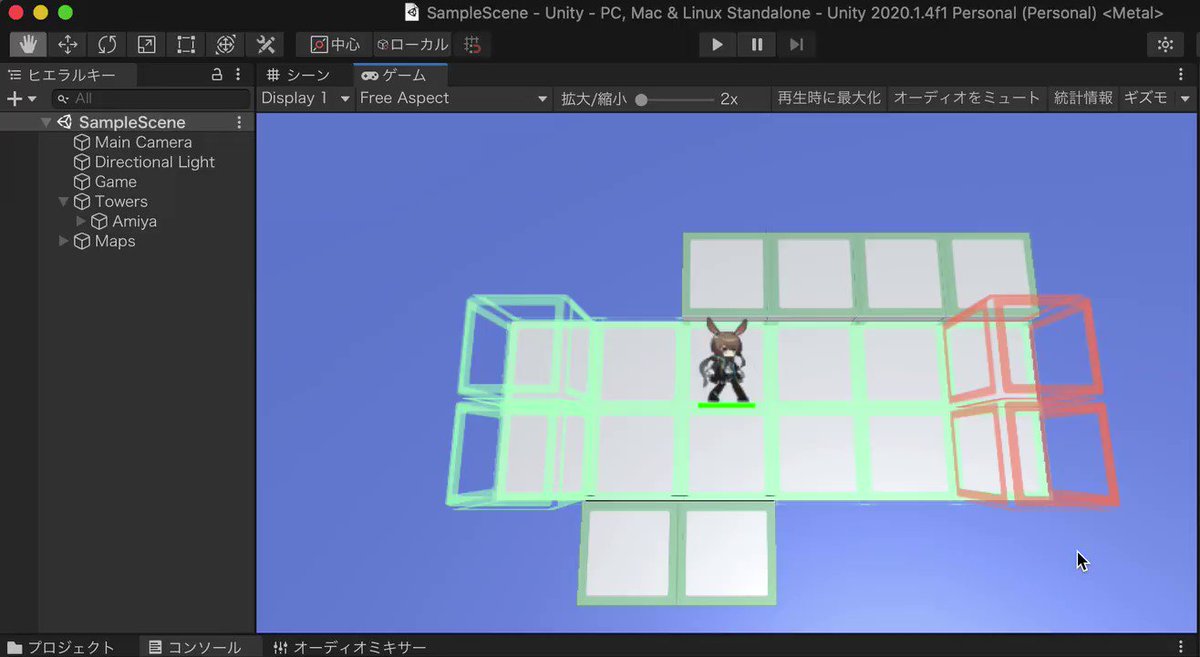1200x657 pixels.
Task: Toggle 再生時に最大化 option
Action: click(x=829, y=98)
